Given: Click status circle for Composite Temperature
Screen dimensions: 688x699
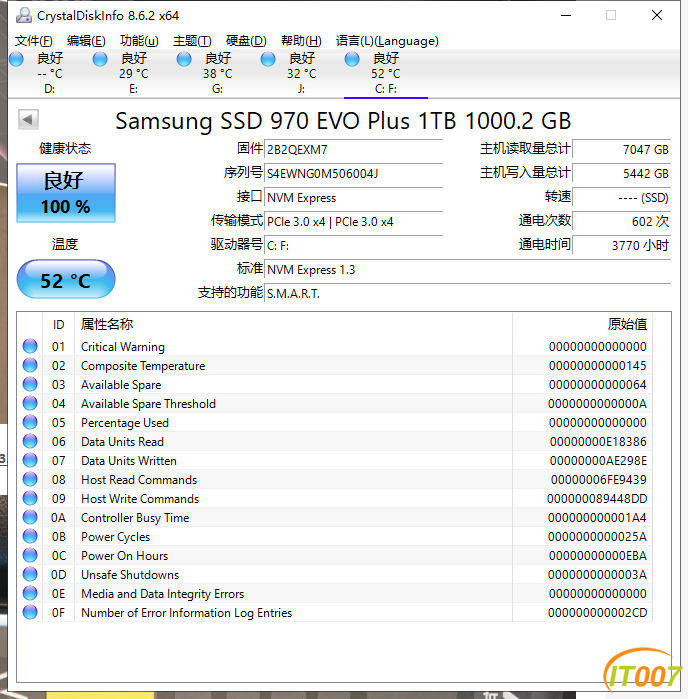Looking at the screenshot, I should pyautogui.click(x=30, y=366).
